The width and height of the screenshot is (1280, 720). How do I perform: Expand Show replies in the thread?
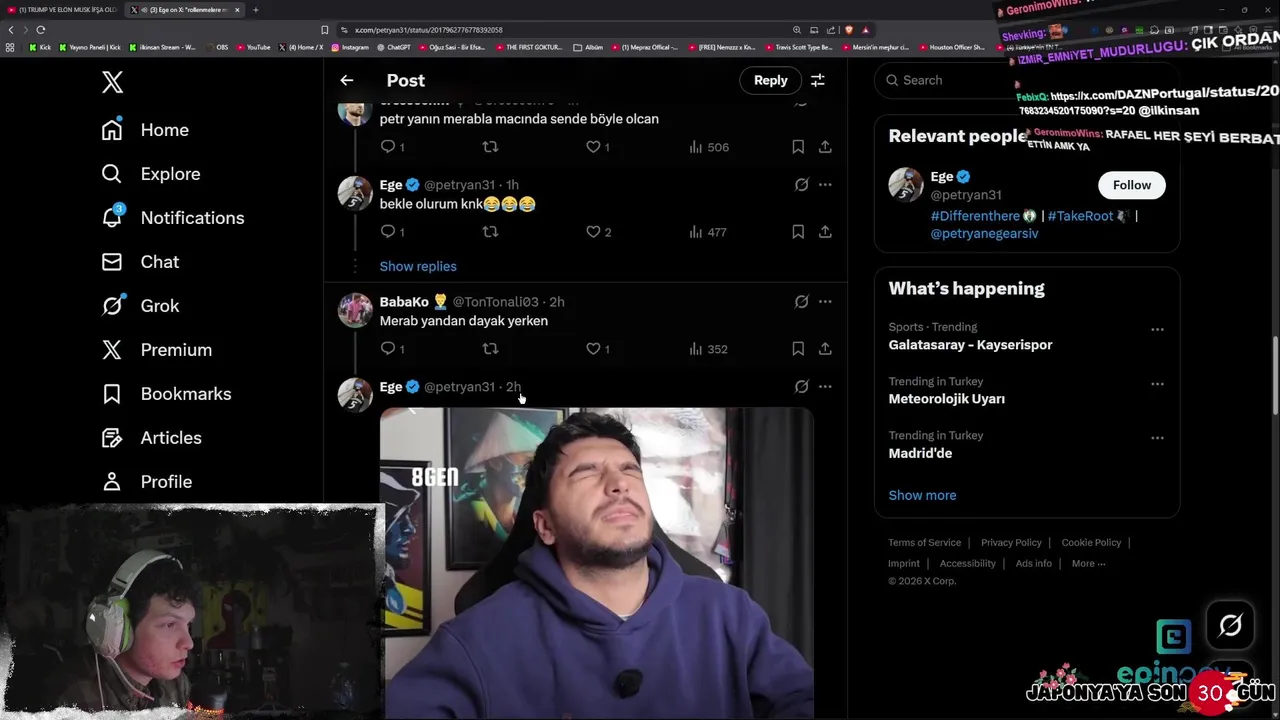click(x=418, y=266)
